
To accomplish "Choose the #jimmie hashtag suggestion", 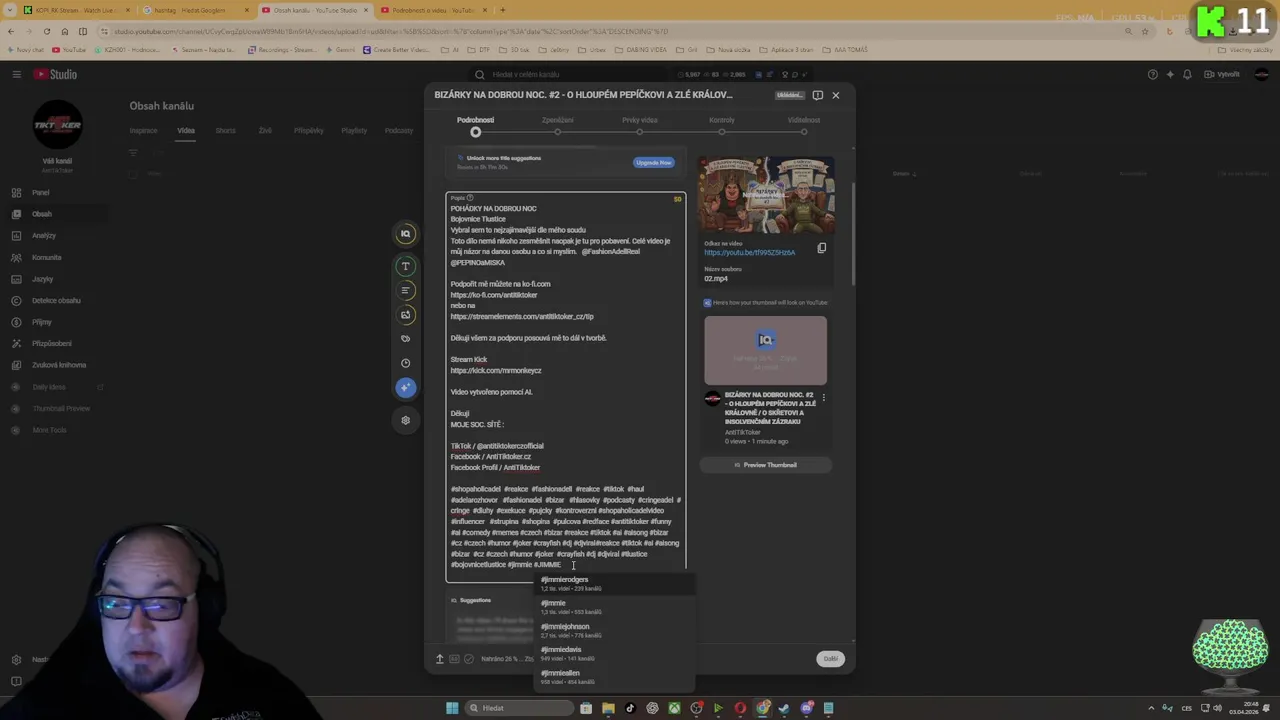I will coord(614,607).
